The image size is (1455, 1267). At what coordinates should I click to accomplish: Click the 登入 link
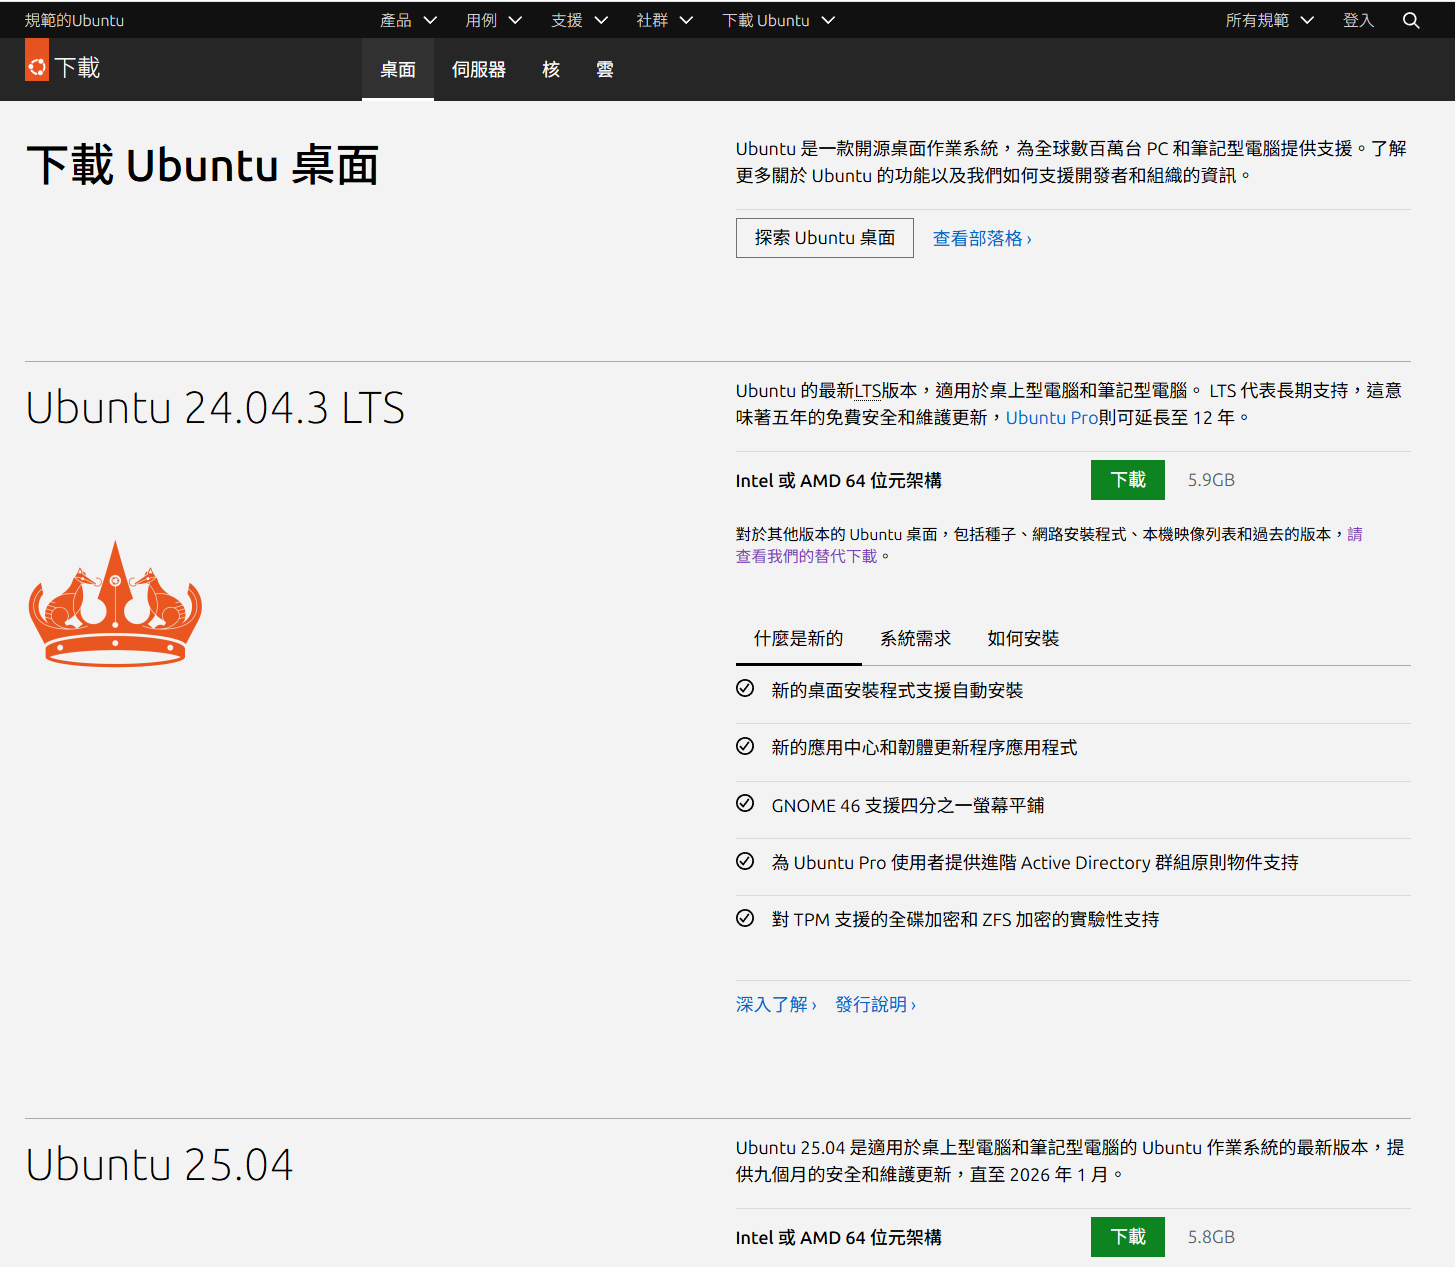[x=1357, y=20]
